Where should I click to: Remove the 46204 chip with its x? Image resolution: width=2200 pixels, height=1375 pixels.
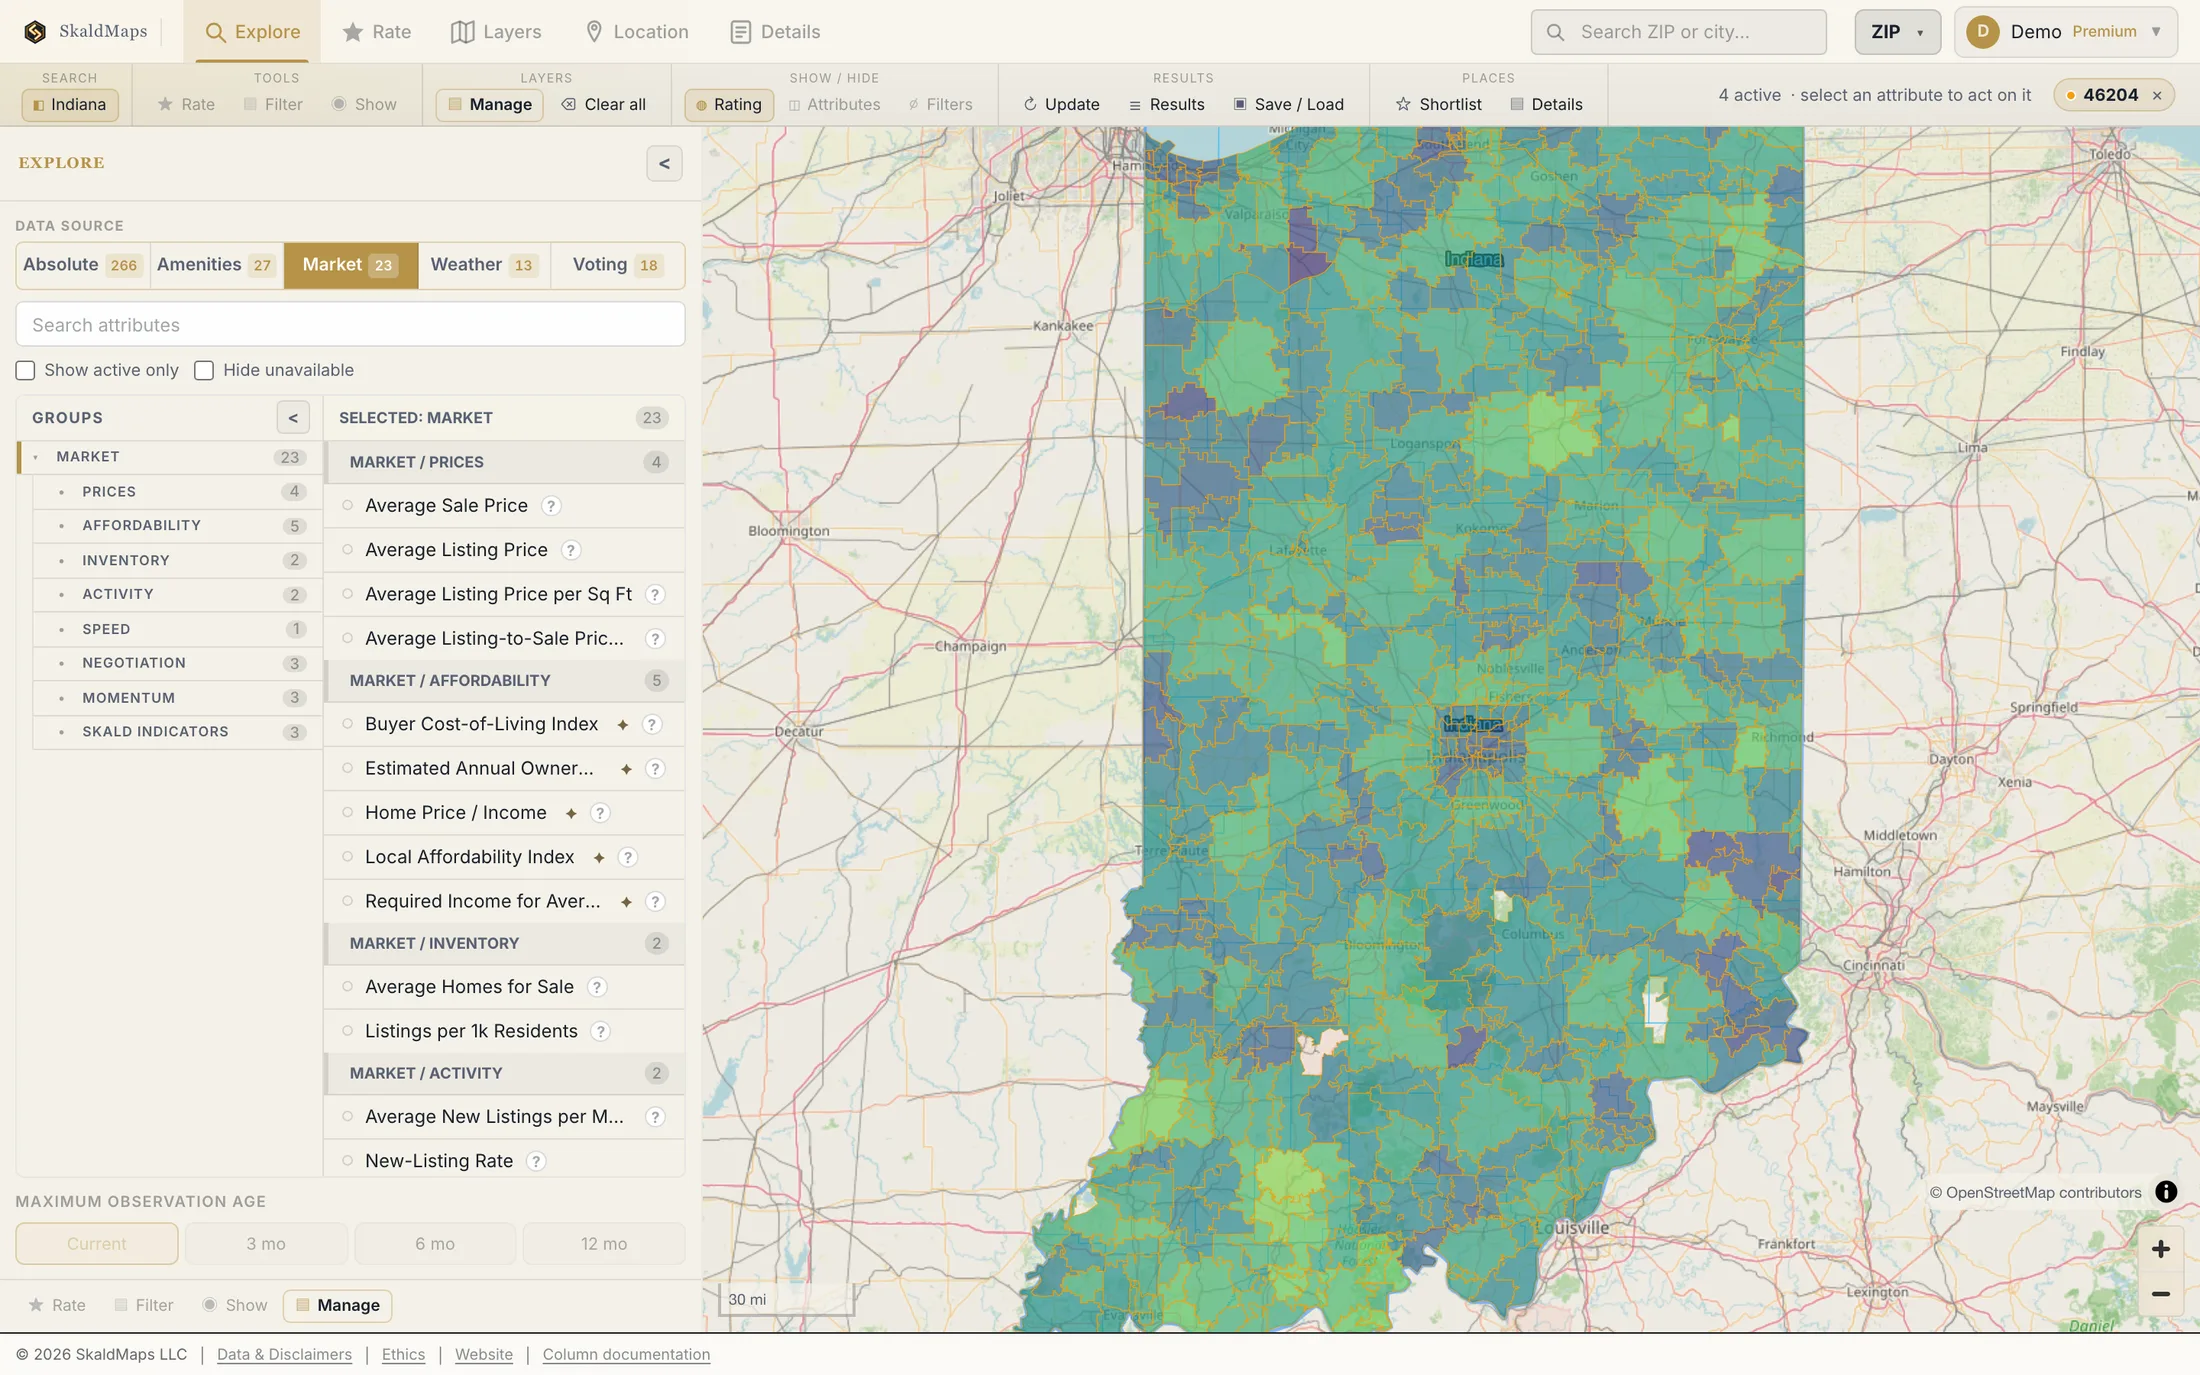pos(2157,96)
